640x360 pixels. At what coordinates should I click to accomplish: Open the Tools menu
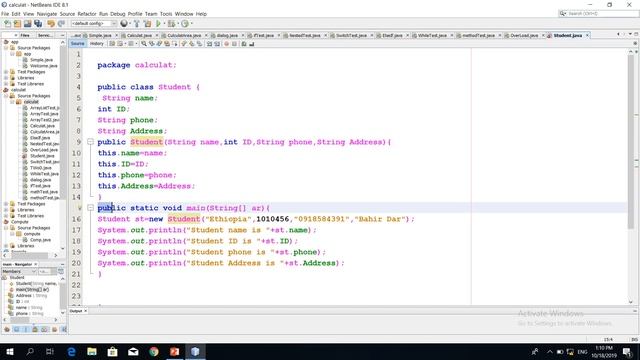pos(166,14)
